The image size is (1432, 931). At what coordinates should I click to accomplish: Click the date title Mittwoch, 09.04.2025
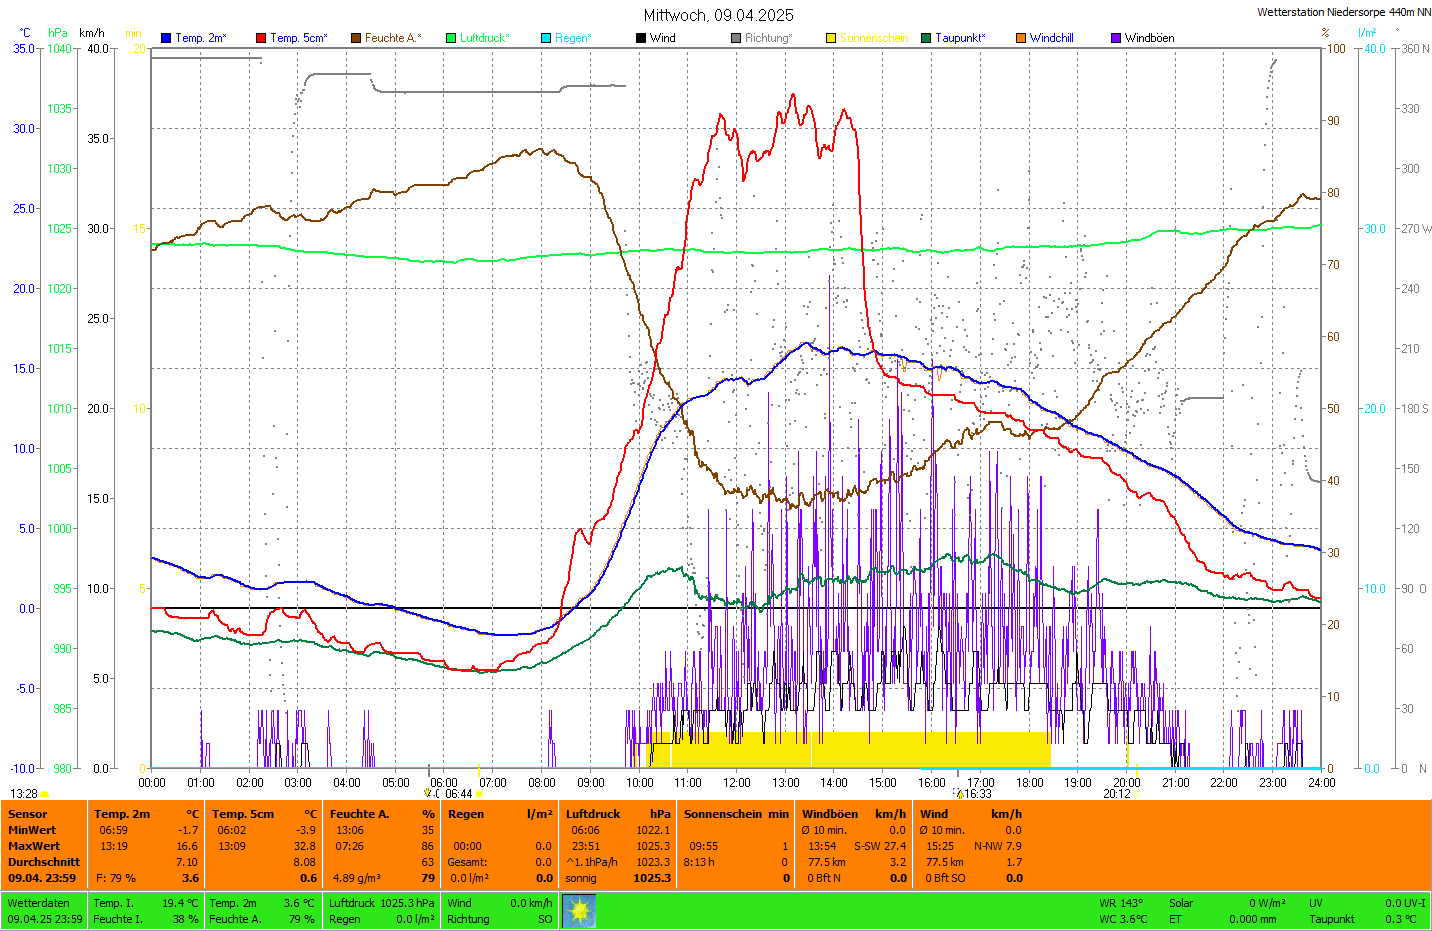[718, 15]
